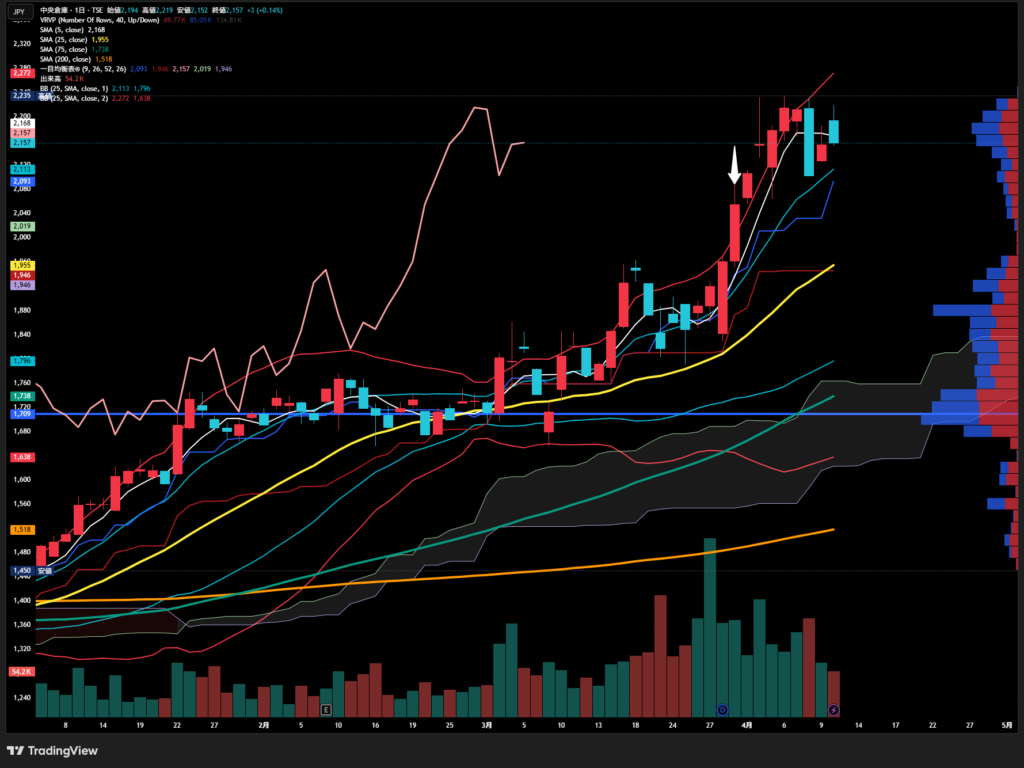Image resolution: width=1024 pixels, height=768 pixels.
Task: Click the yellow 1,955 price axis label
Action: (21, 264)
